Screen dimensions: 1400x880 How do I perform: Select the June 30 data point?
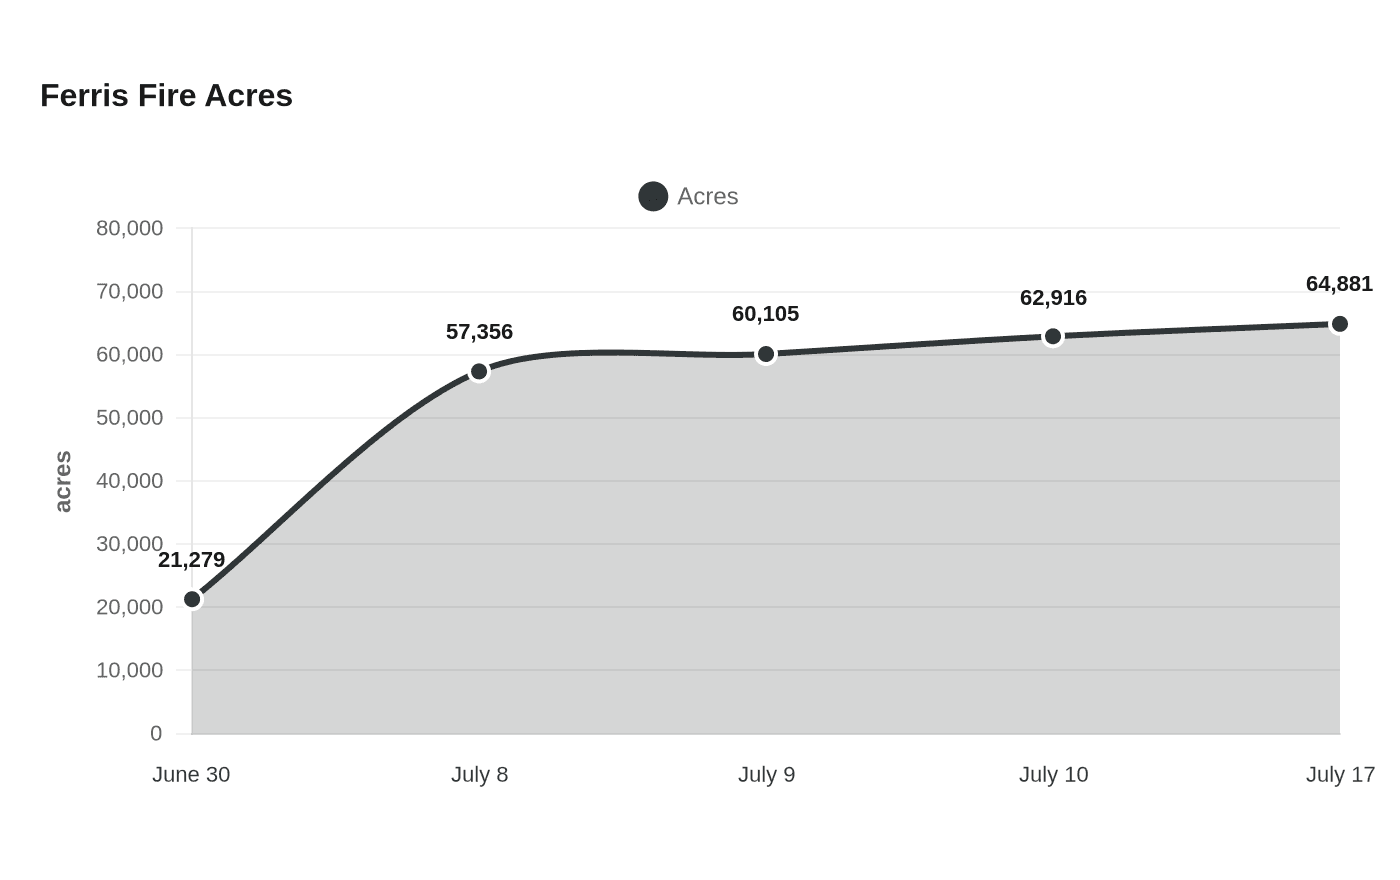[x=192, y=599]
